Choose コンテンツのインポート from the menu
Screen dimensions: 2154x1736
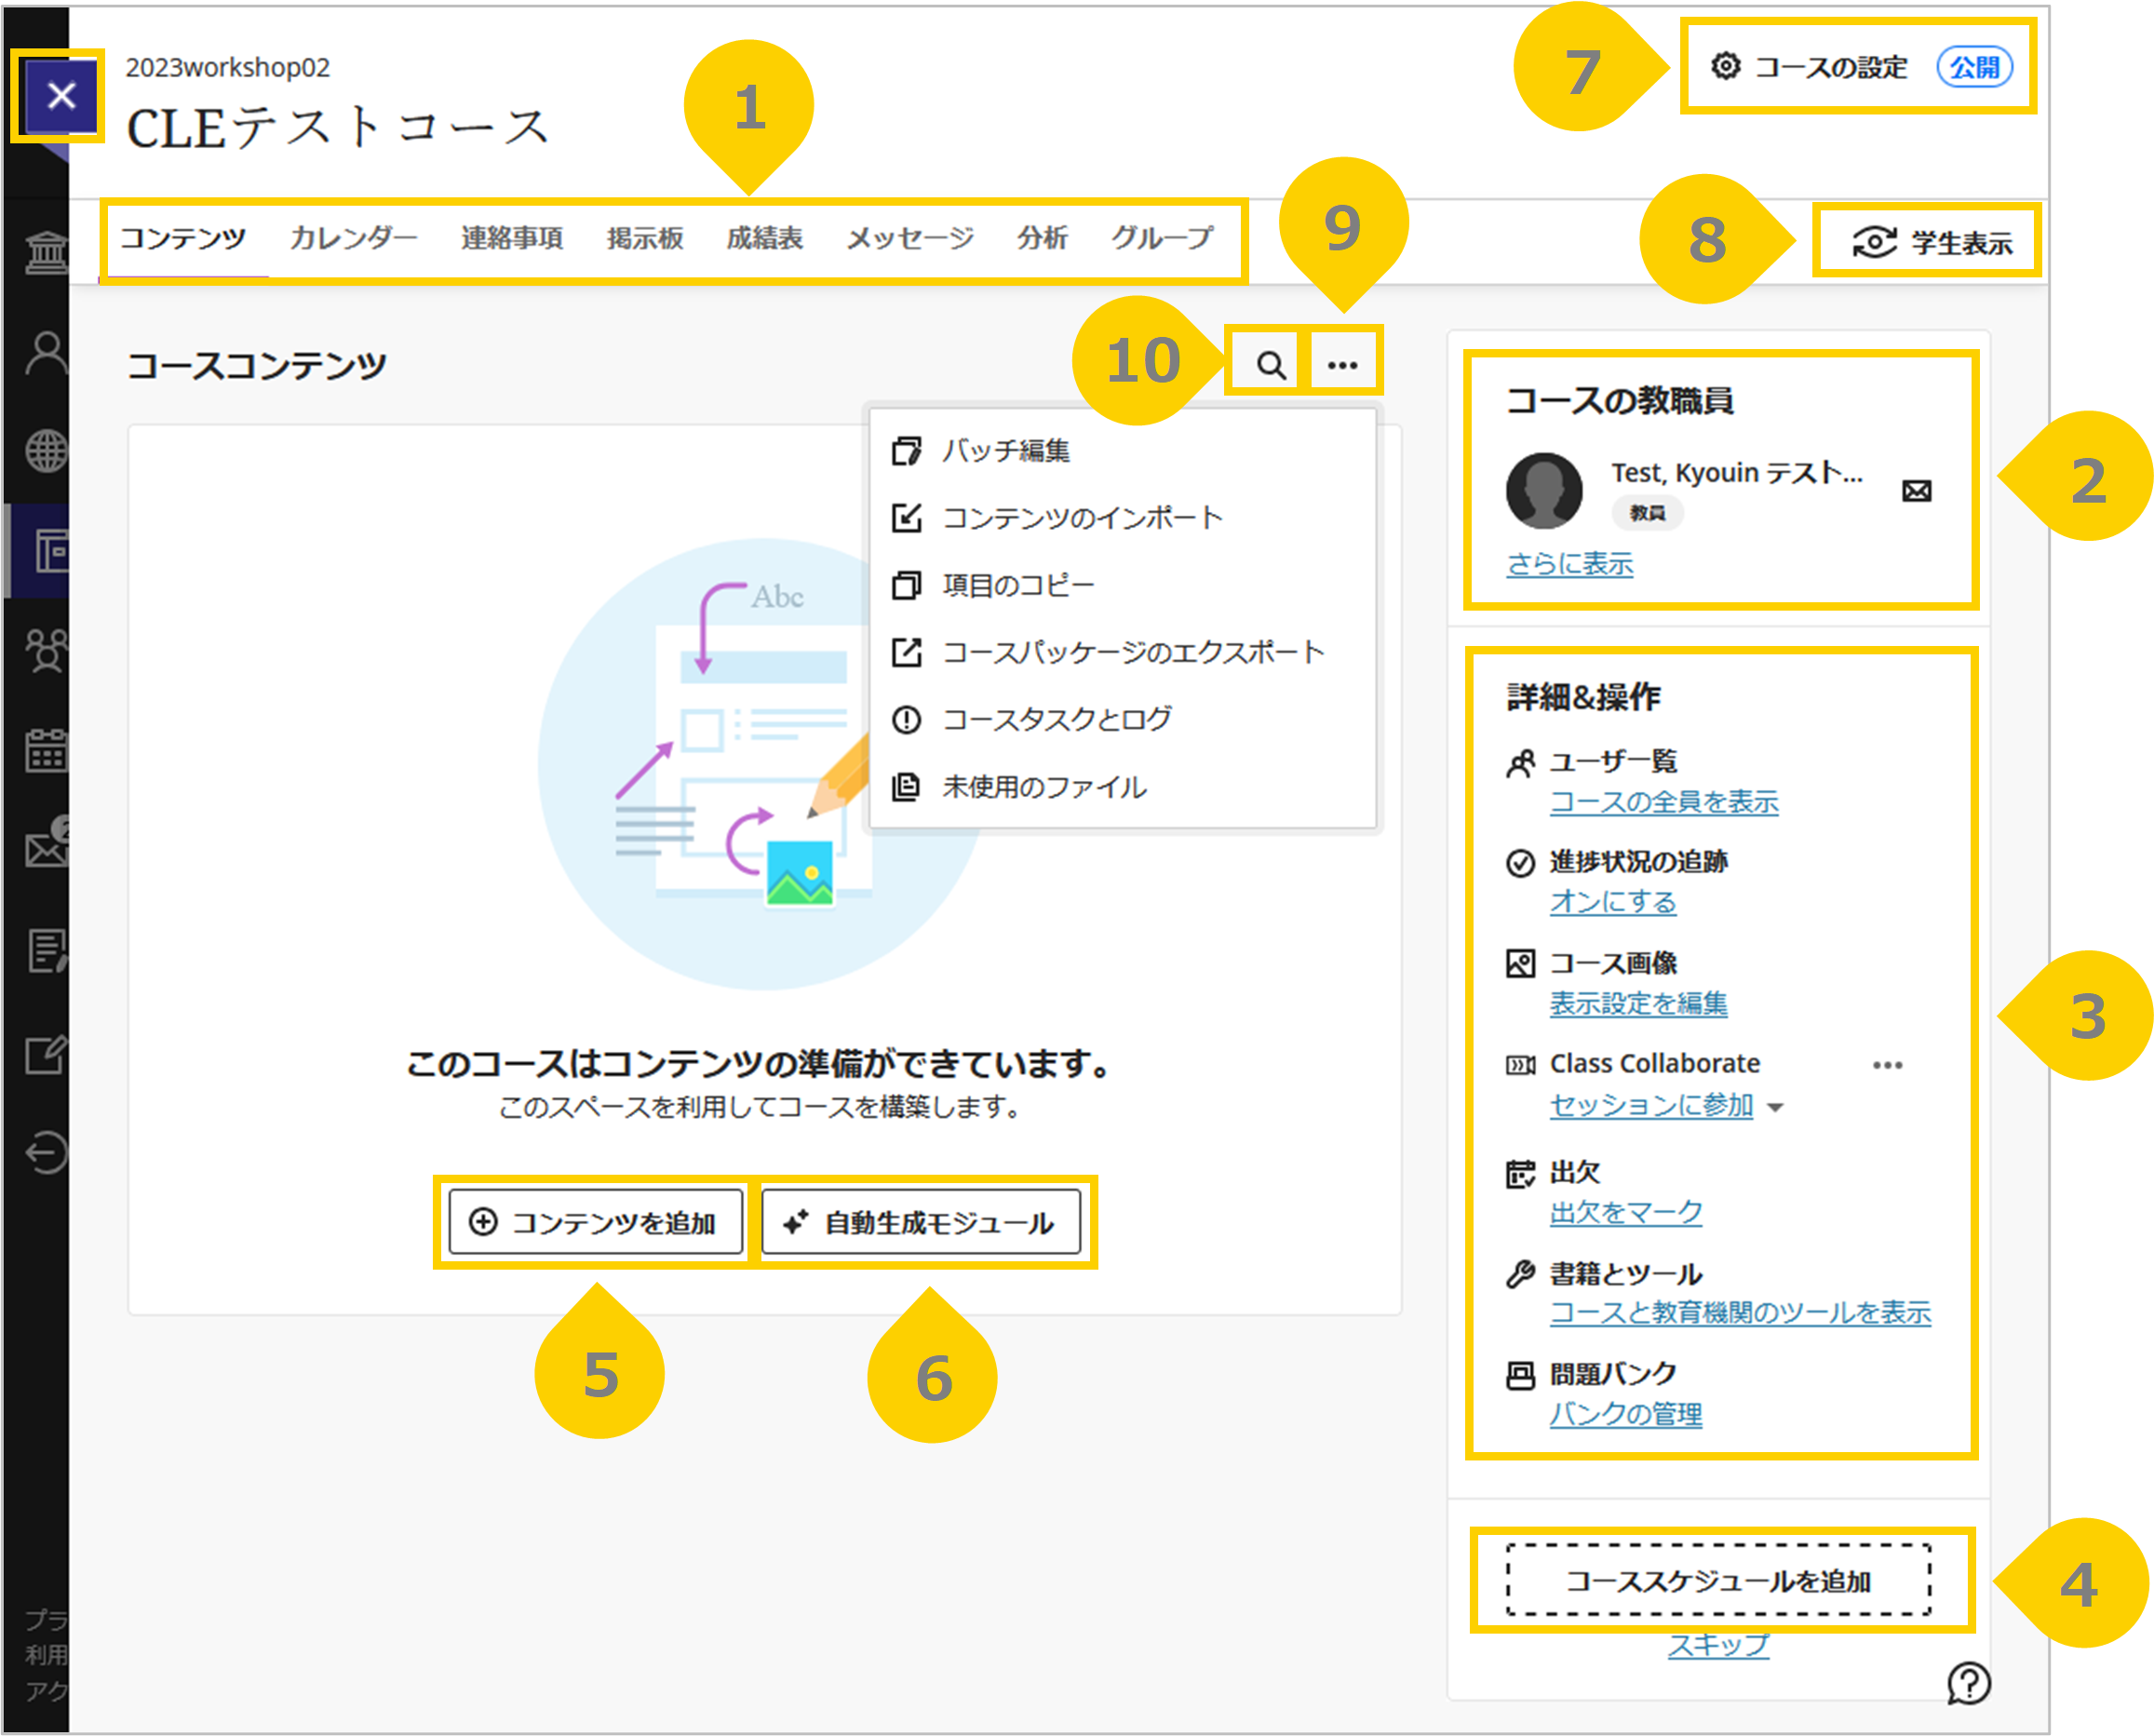coord(1122,518)
